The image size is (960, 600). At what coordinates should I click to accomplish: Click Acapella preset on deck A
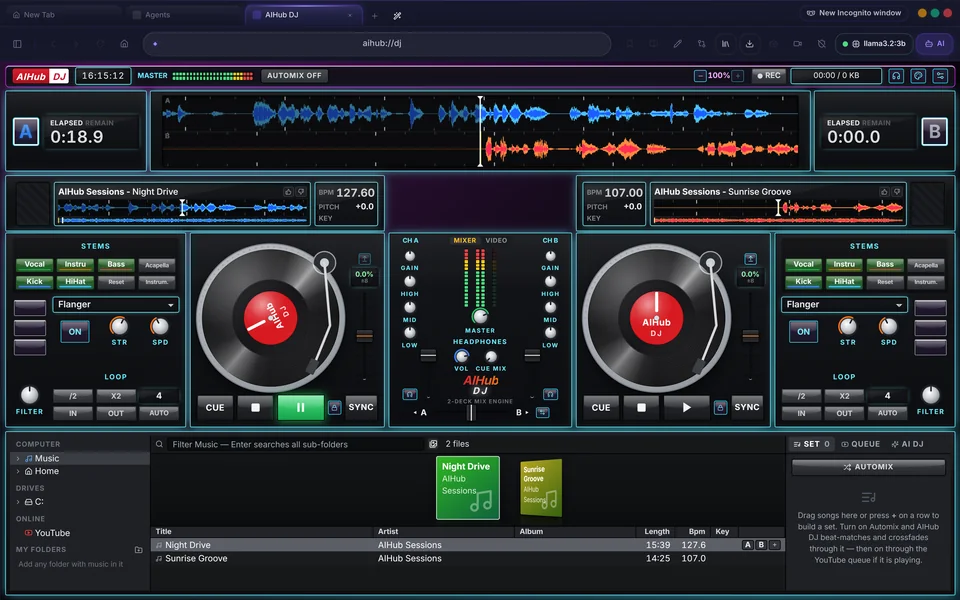pyautogui.click(x=157, y=265)
